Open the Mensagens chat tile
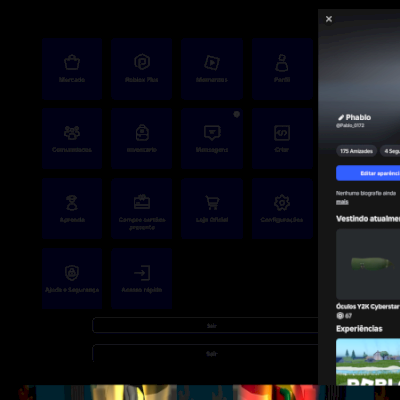 point(212,138)
